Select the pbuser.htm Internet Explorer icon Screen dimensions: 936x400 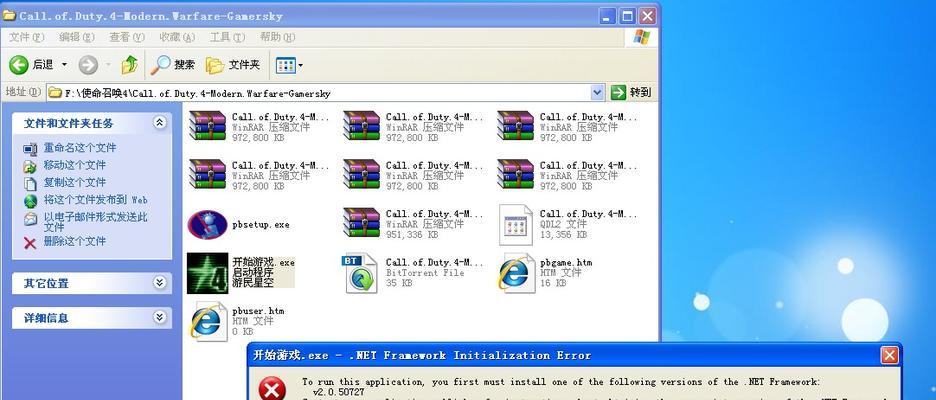(208, 321)
